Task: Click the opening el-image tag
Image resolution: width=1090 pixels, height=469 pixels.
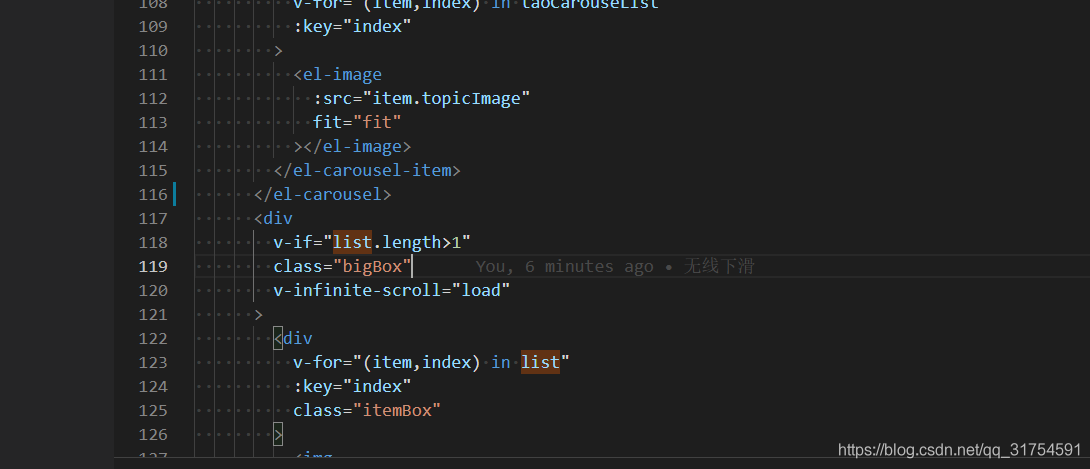Action: (x=337, y=74)
